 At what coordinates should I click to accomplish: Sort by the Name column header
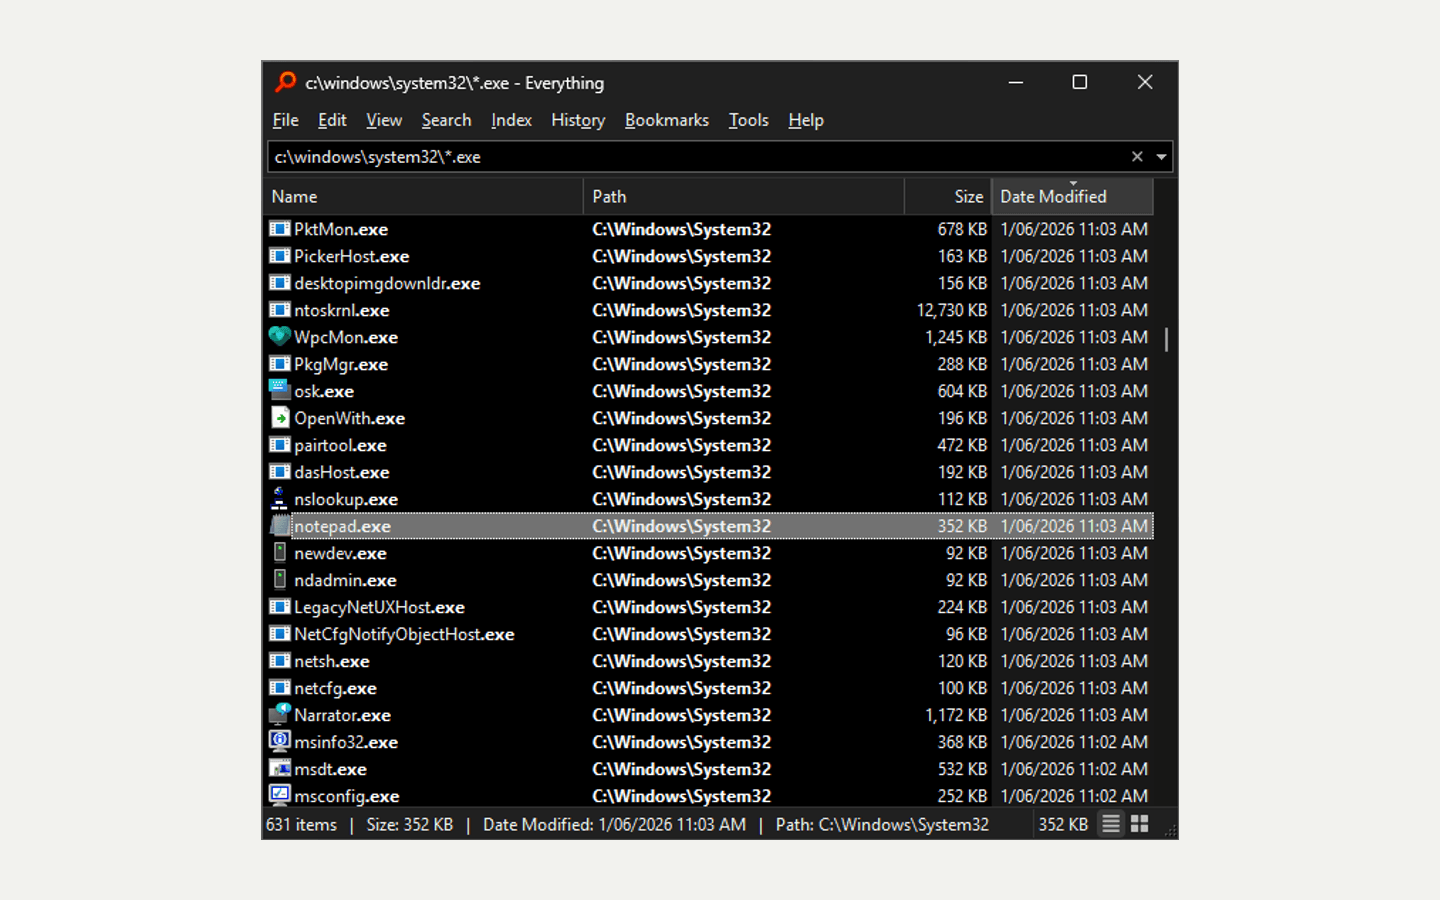click(424, 197)
